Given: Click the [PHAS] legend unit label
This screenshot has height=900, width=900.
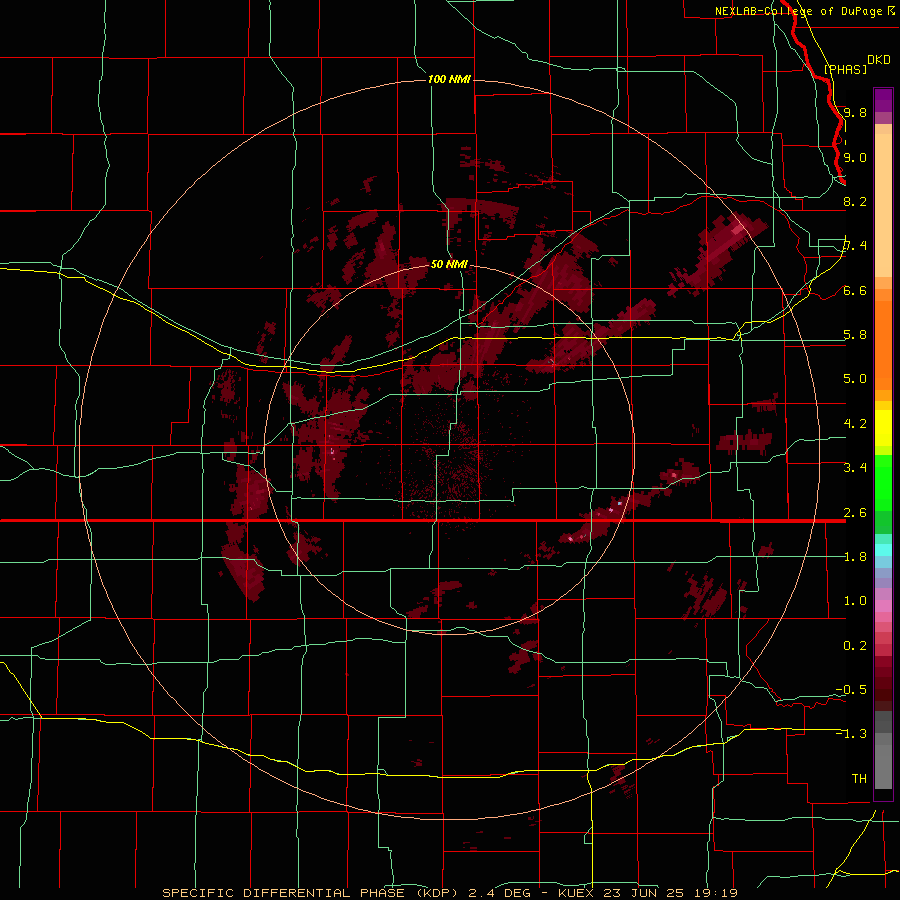Looking at the screenshot, I should [845, 69].
